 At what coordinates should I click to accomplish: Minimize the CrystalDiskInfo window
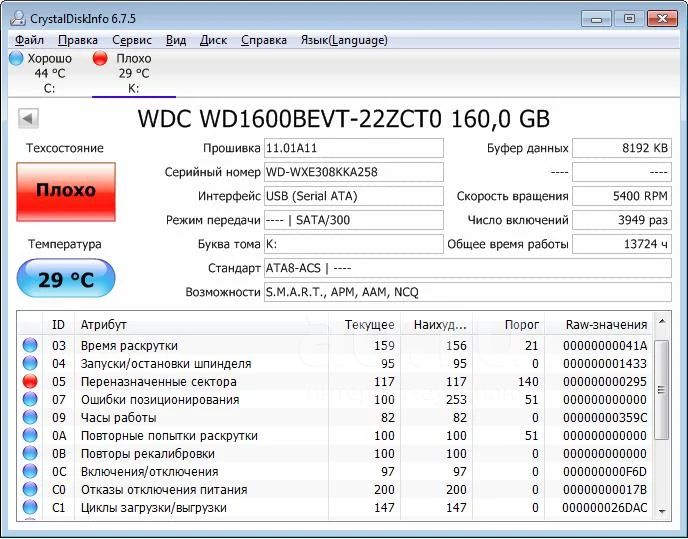click(x=596, y=19)
